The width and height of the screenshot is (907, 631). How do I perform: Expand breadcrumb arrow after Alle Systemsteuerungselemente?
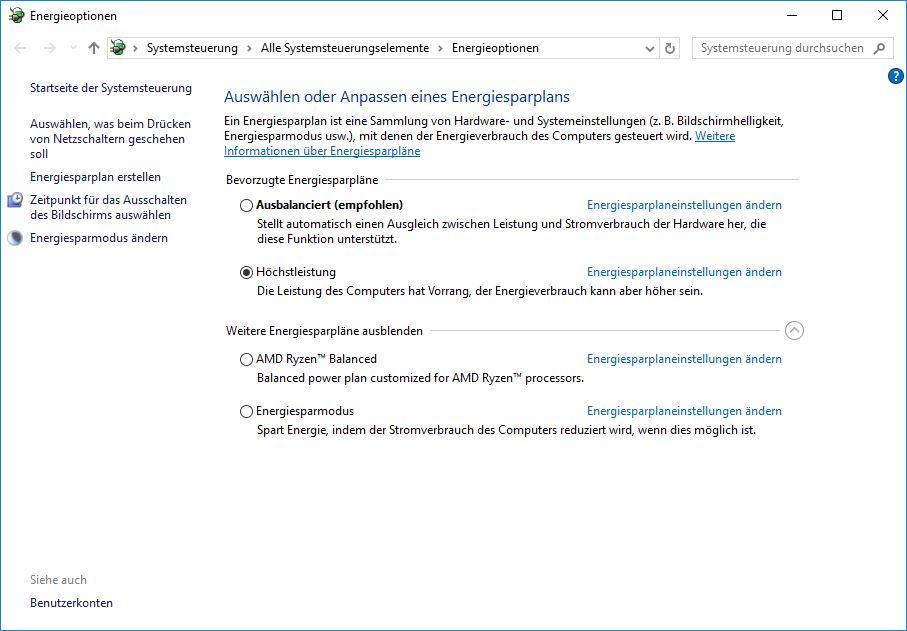pyautogui.click(x=440, y=48)
